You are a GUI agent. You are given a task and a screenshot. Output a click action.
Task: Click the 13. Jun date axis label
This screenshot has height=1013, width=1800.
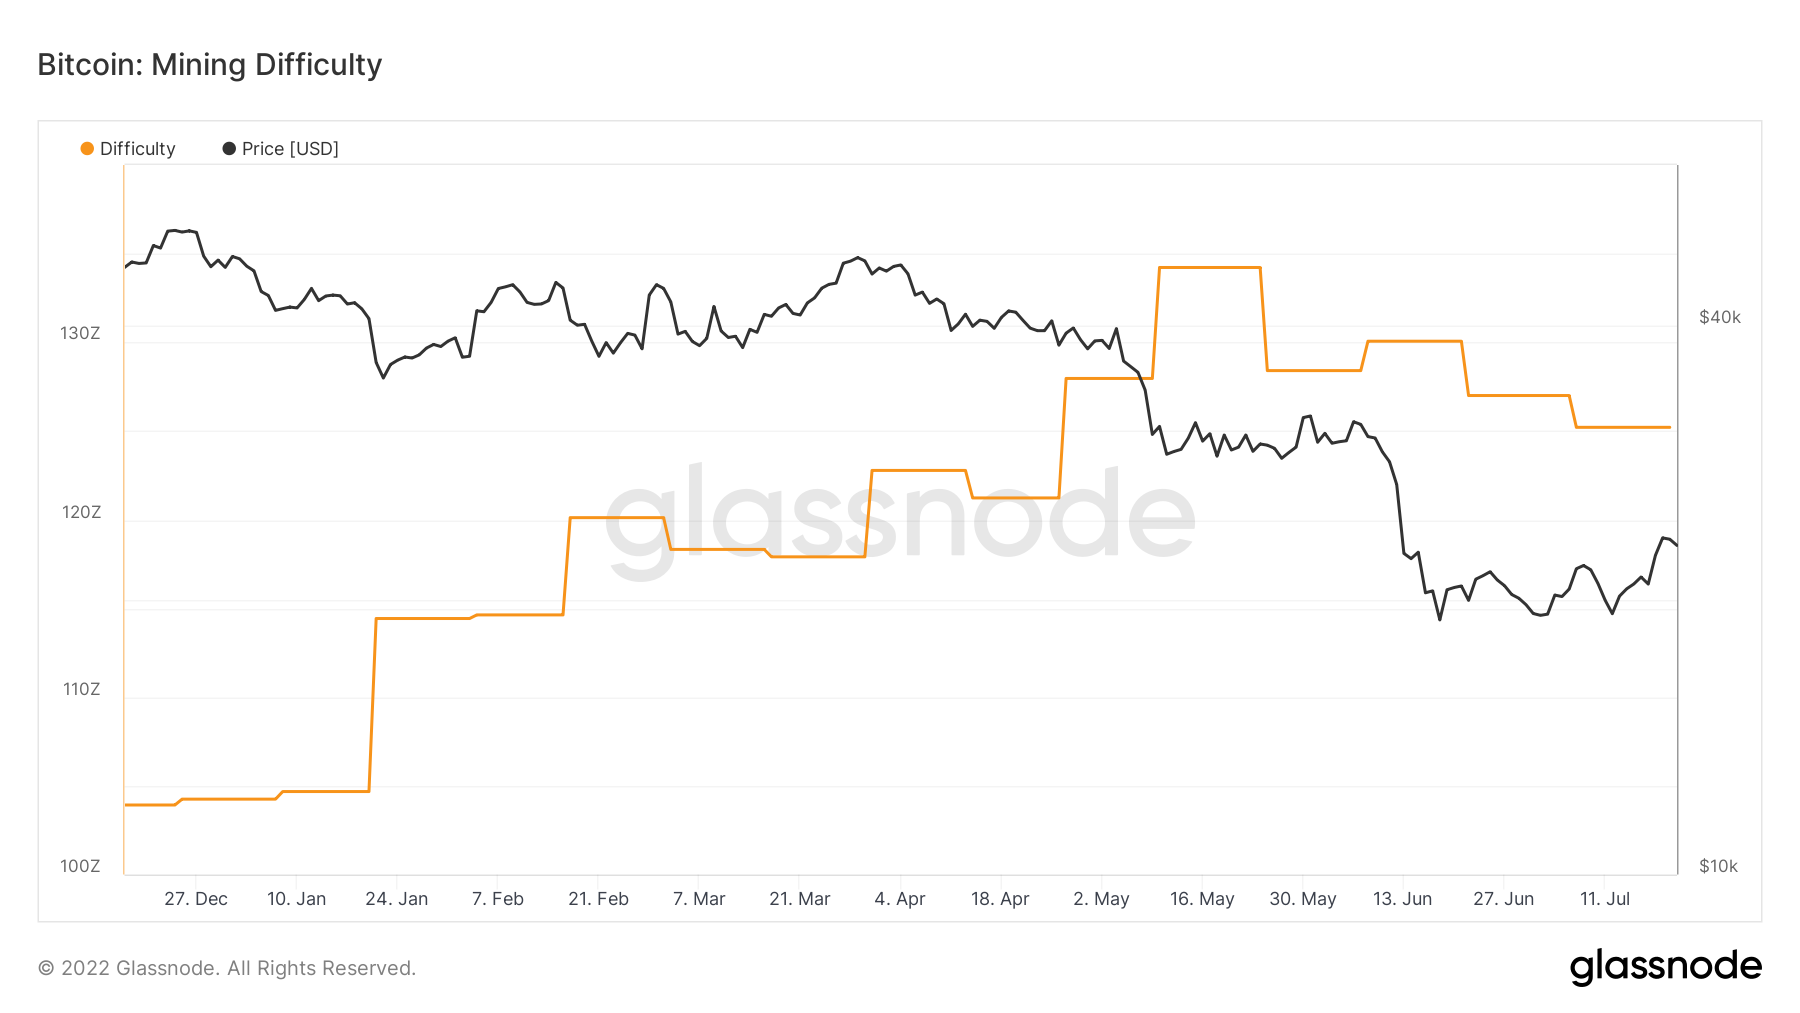pyautogui.click(x=1402, y=899)
